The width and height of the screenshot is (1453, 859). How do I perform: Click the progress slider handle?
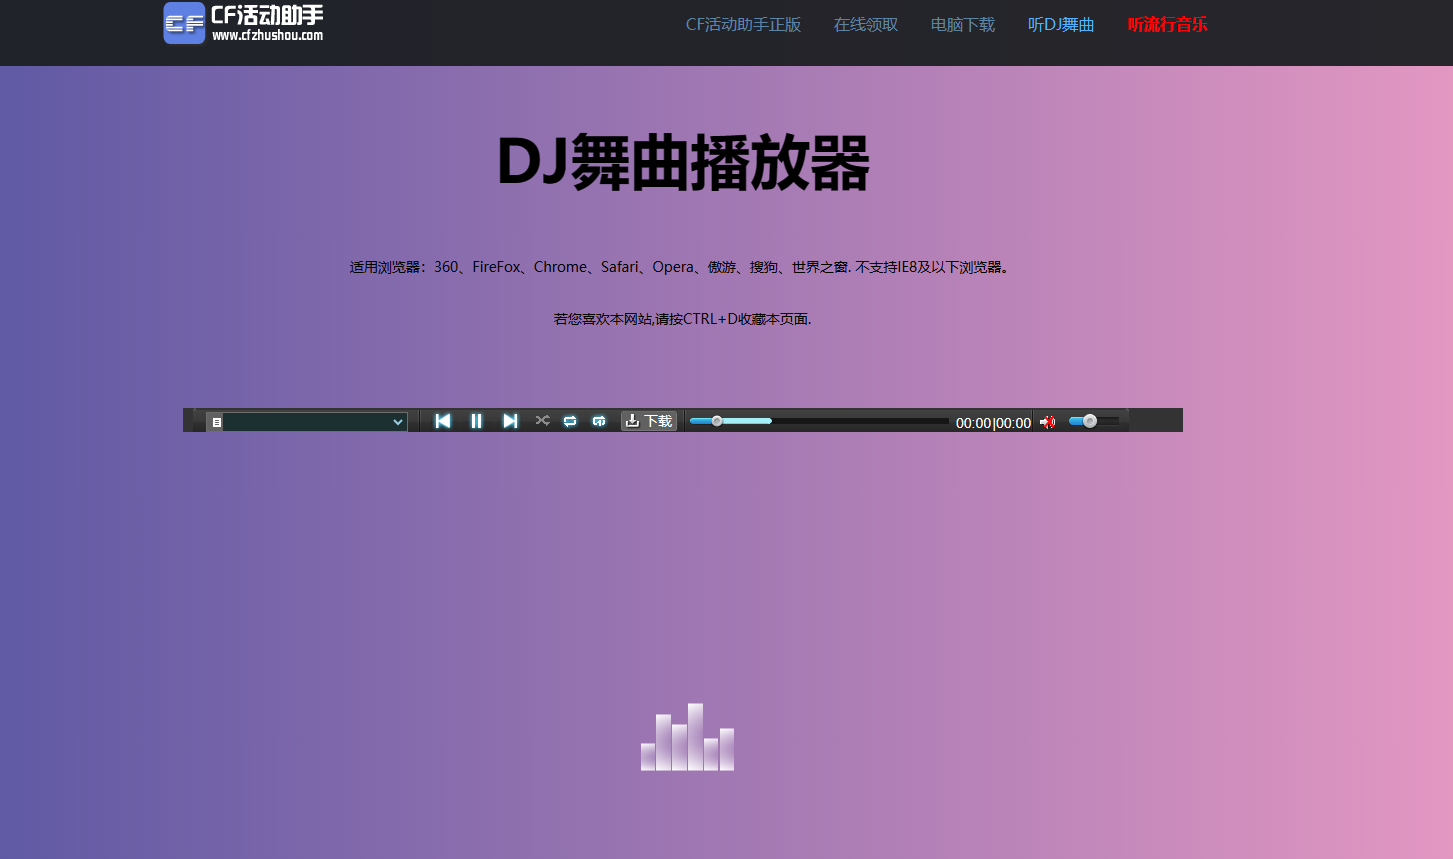point(717,421)
